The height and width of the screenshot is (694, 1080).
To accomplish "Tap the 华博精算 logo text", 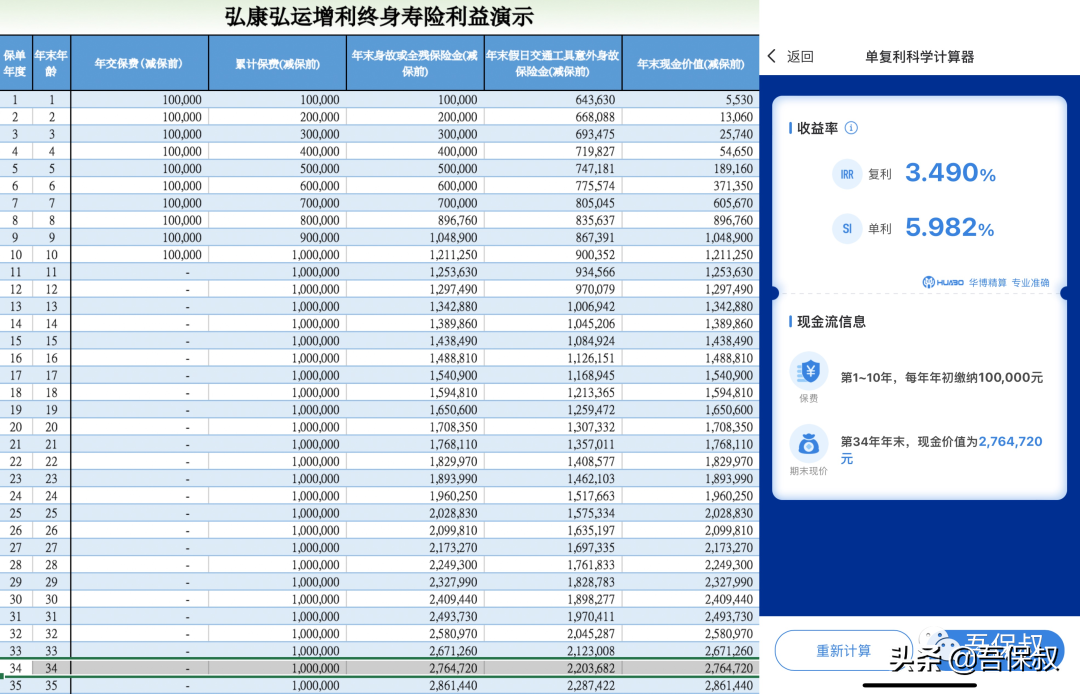I will [987, 282].
